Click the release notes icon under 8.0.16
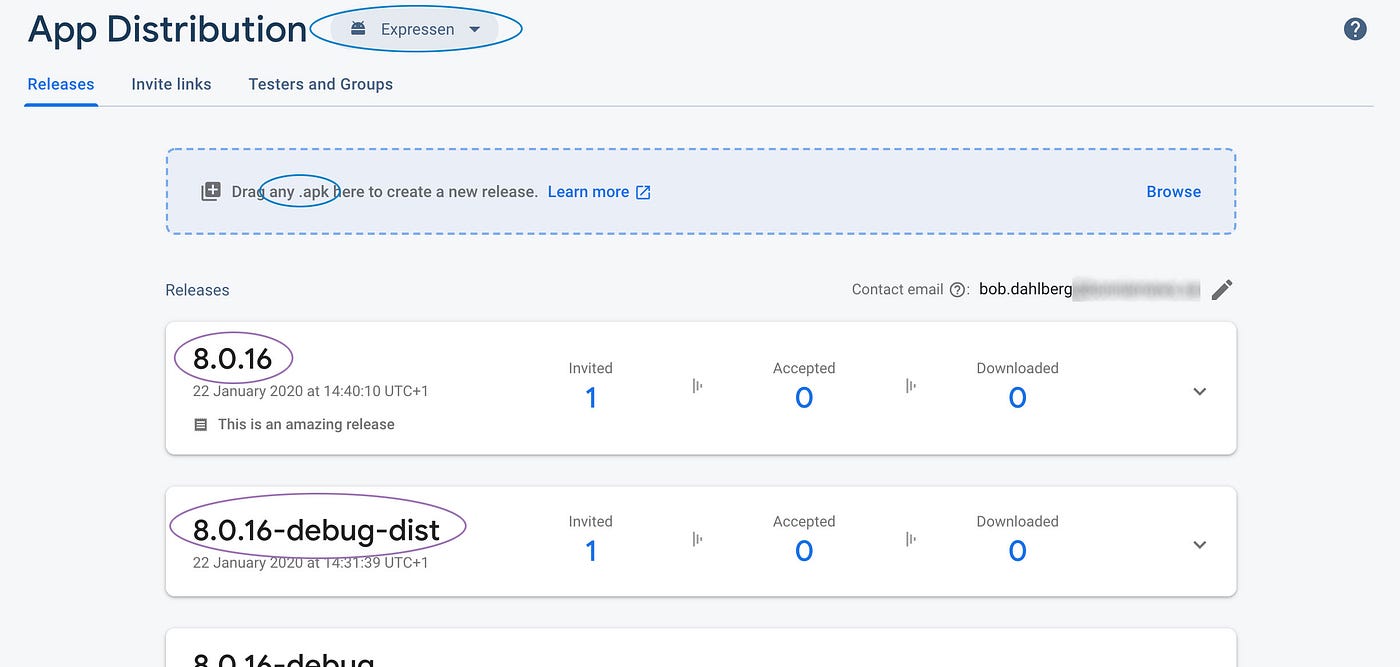 [x=200, y=425]
